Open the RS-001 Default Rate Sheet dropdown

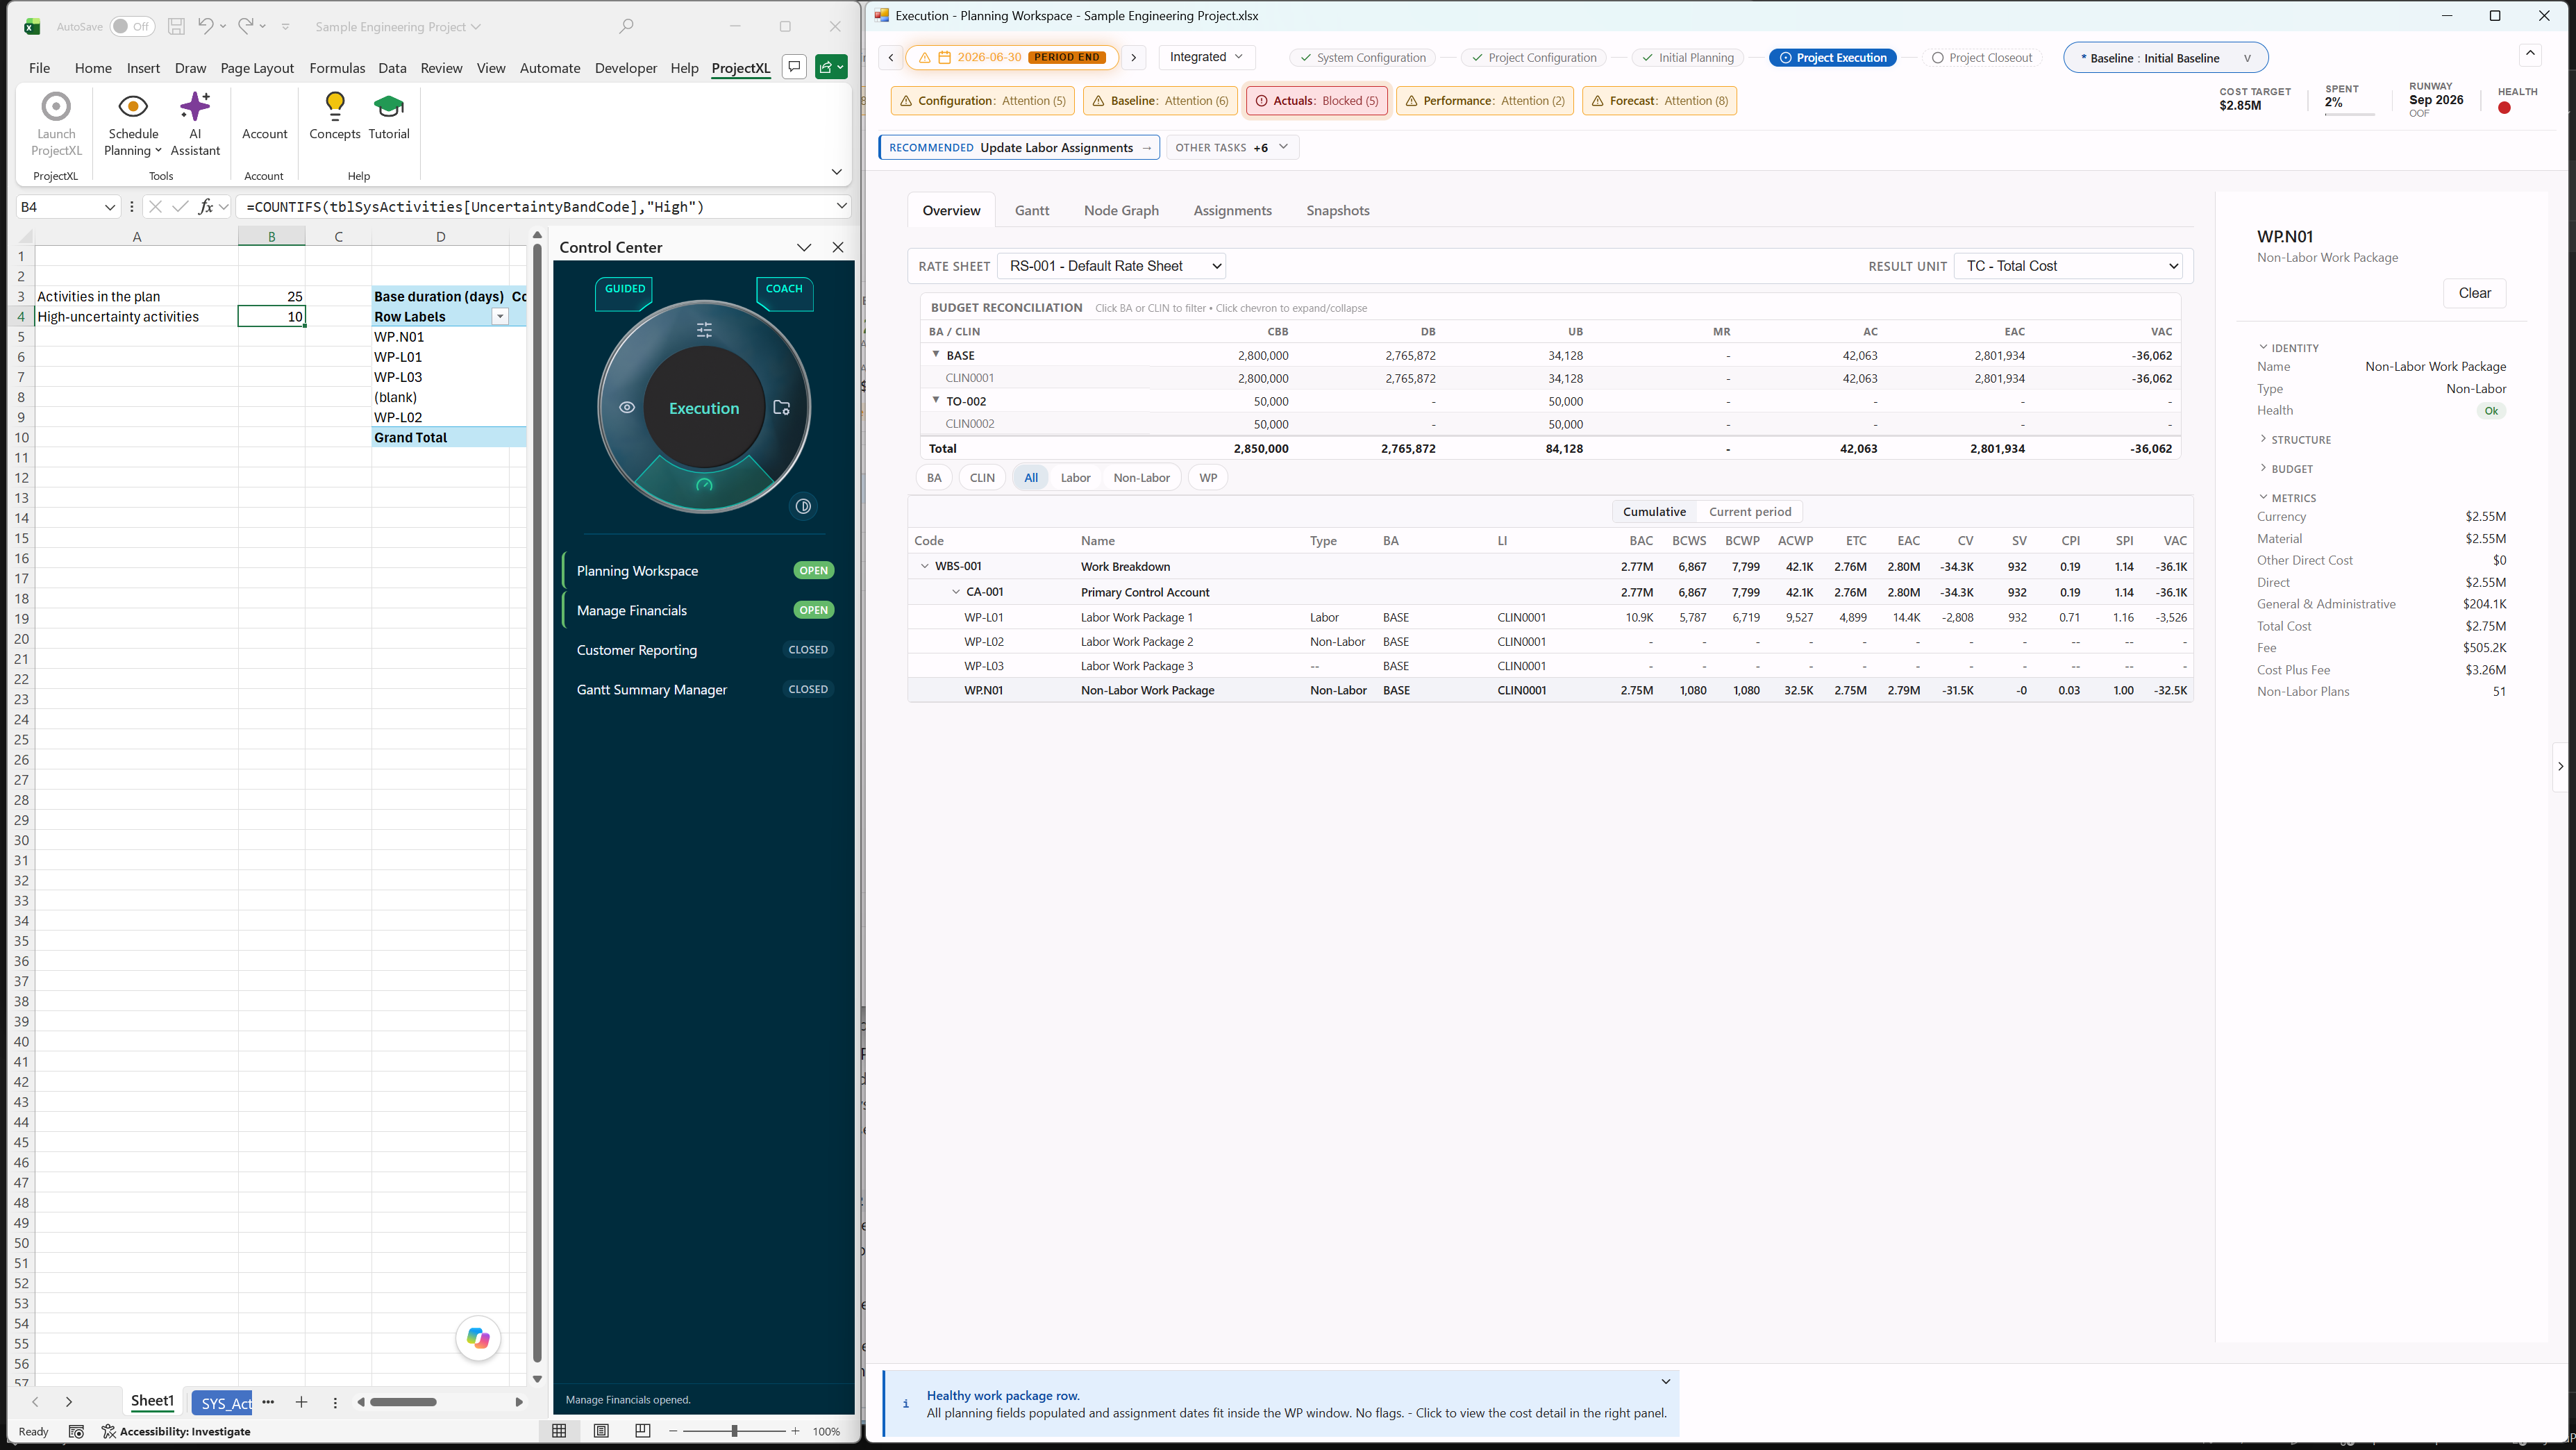1112,266
